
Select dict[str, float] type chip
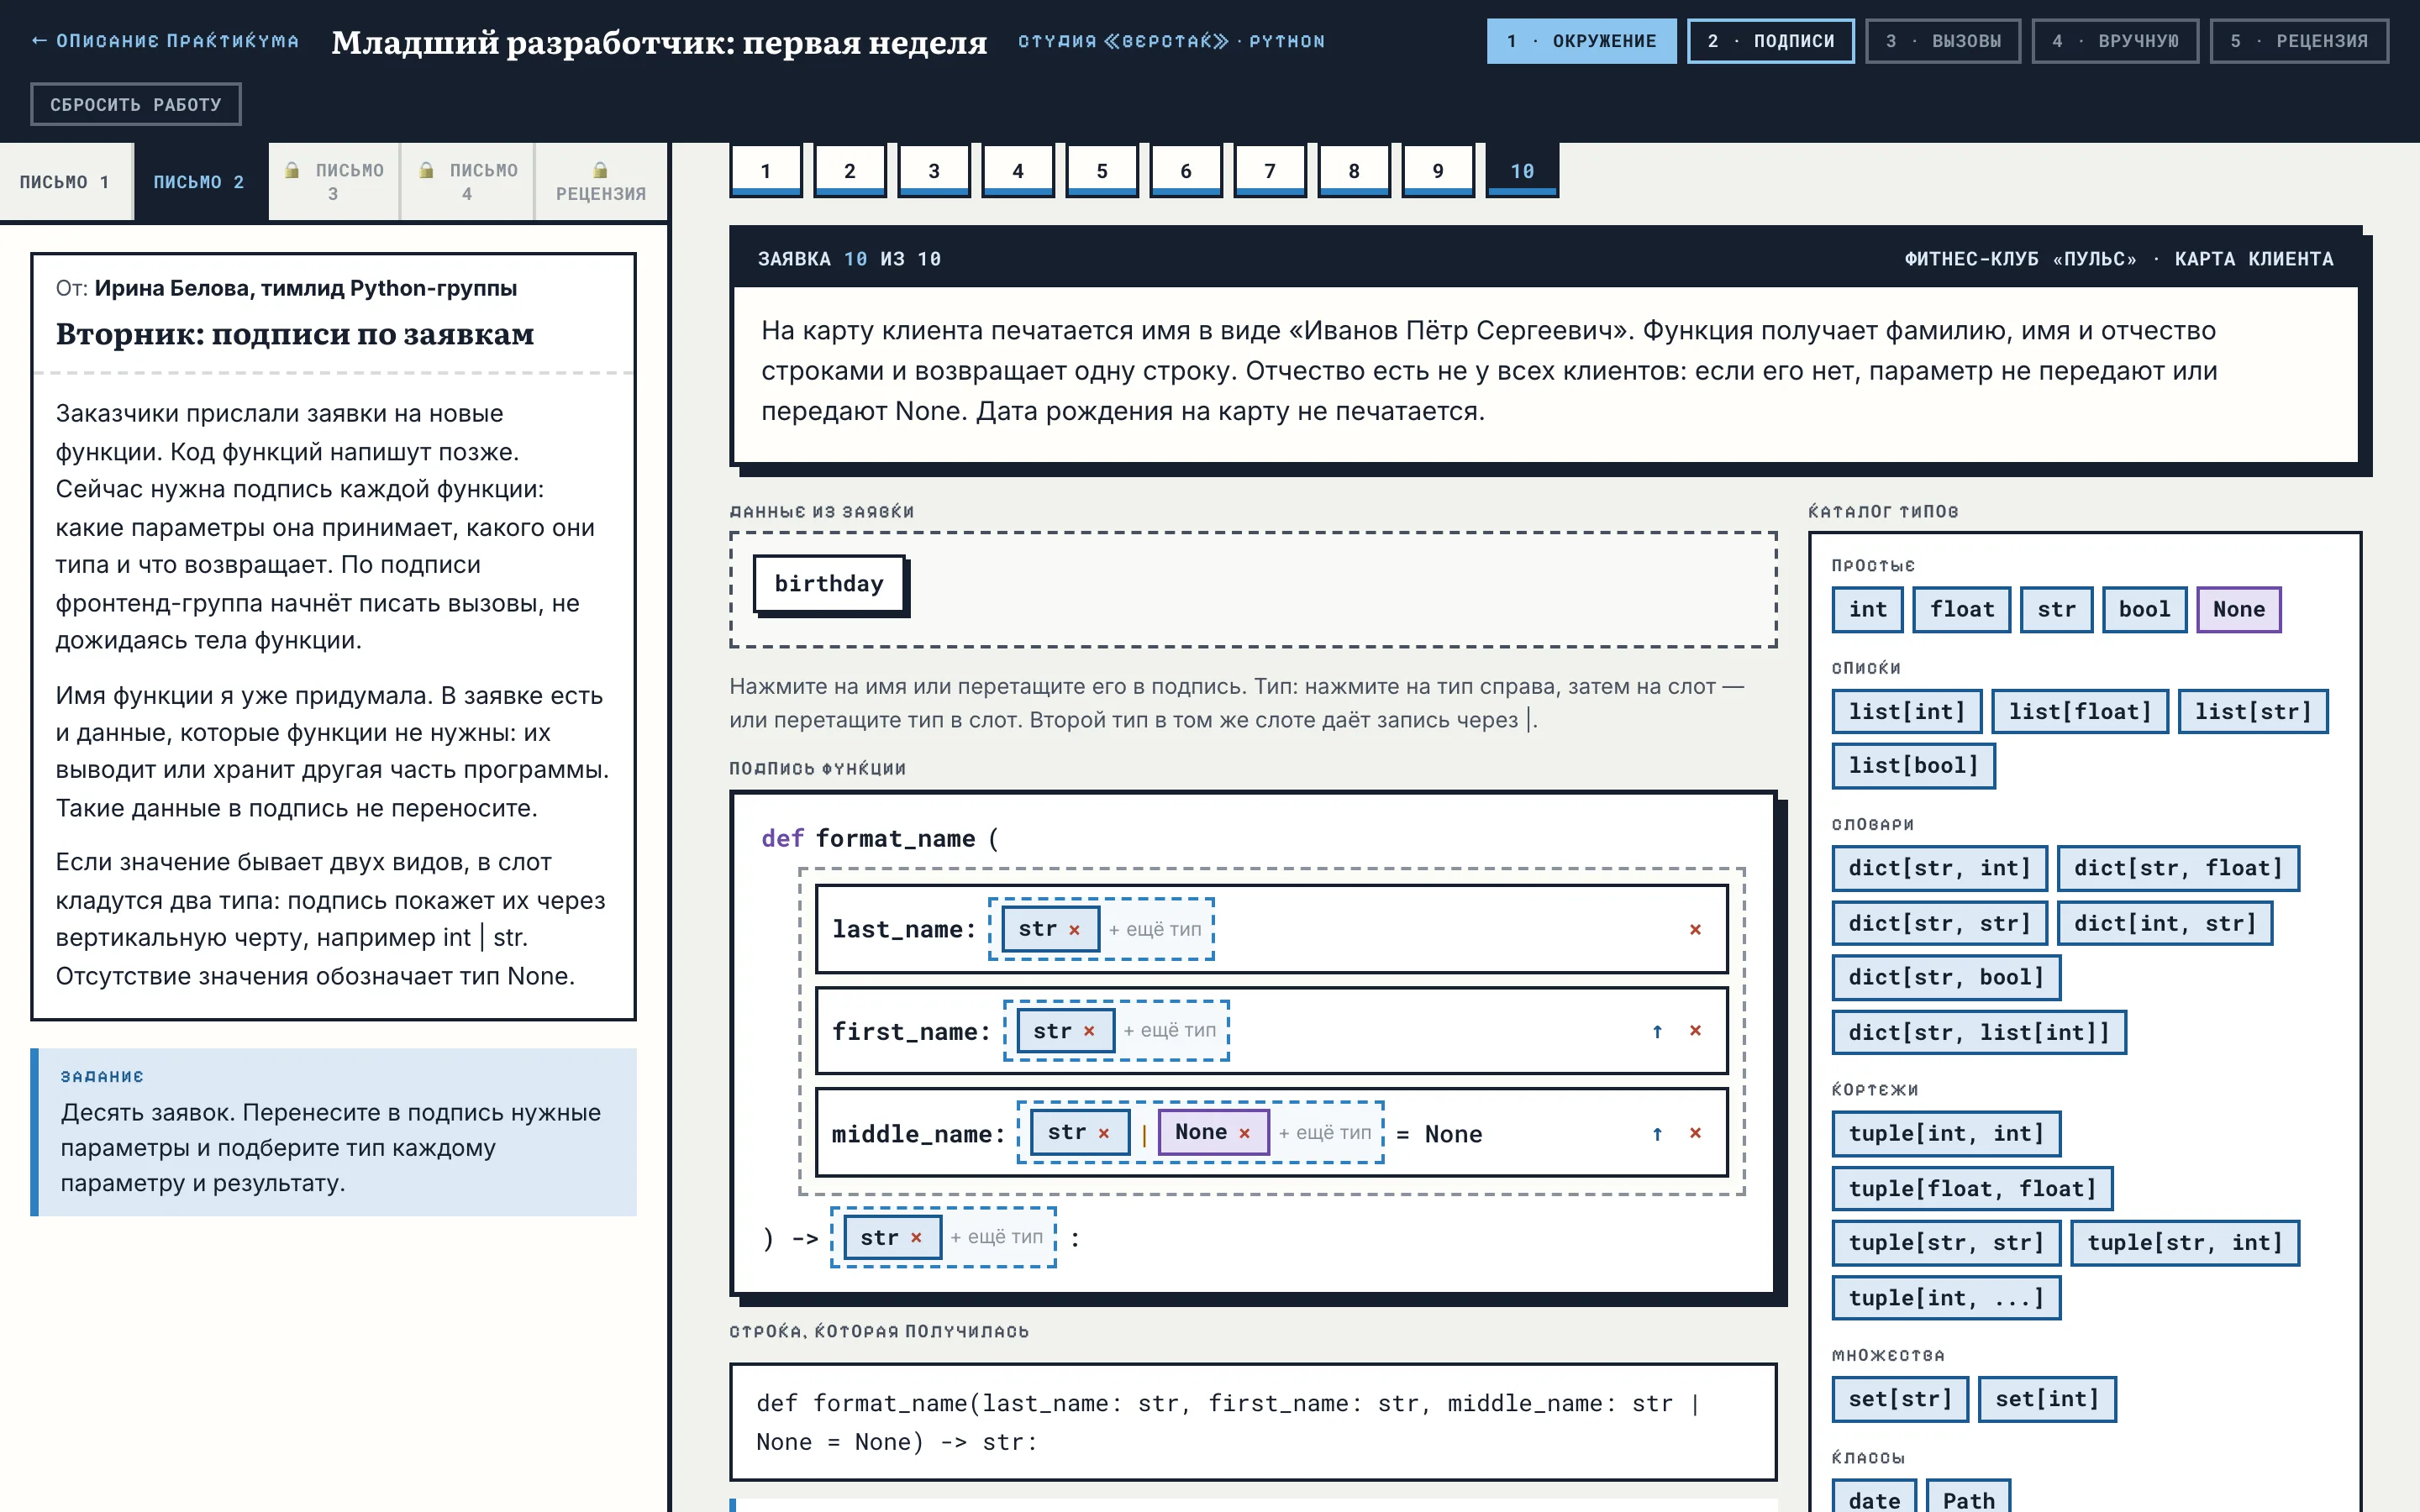(x=2178, y=868)
